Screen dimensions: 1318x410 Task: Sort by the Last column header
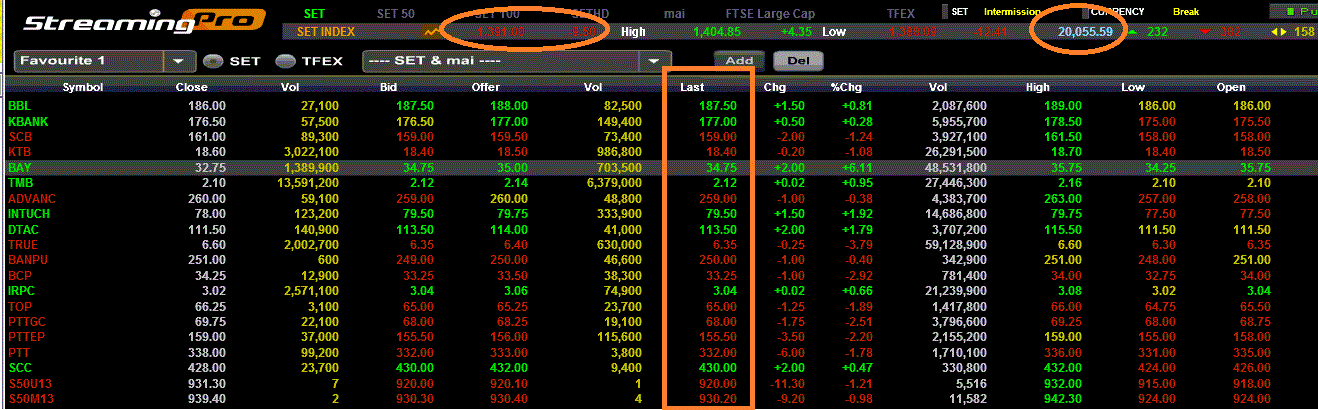[692, 87]
